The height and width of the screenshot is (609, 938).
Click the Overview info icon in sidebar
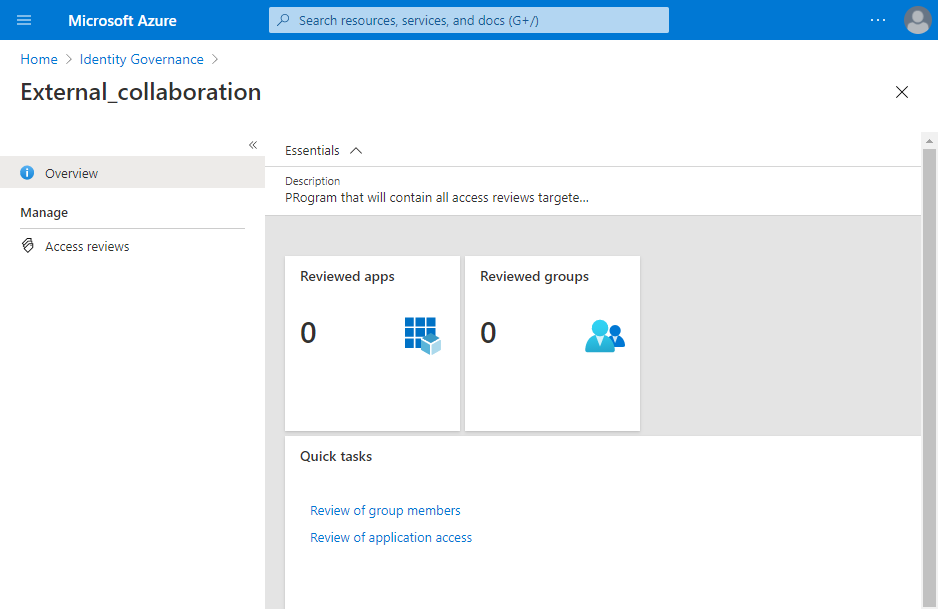(x=27, y=172)
